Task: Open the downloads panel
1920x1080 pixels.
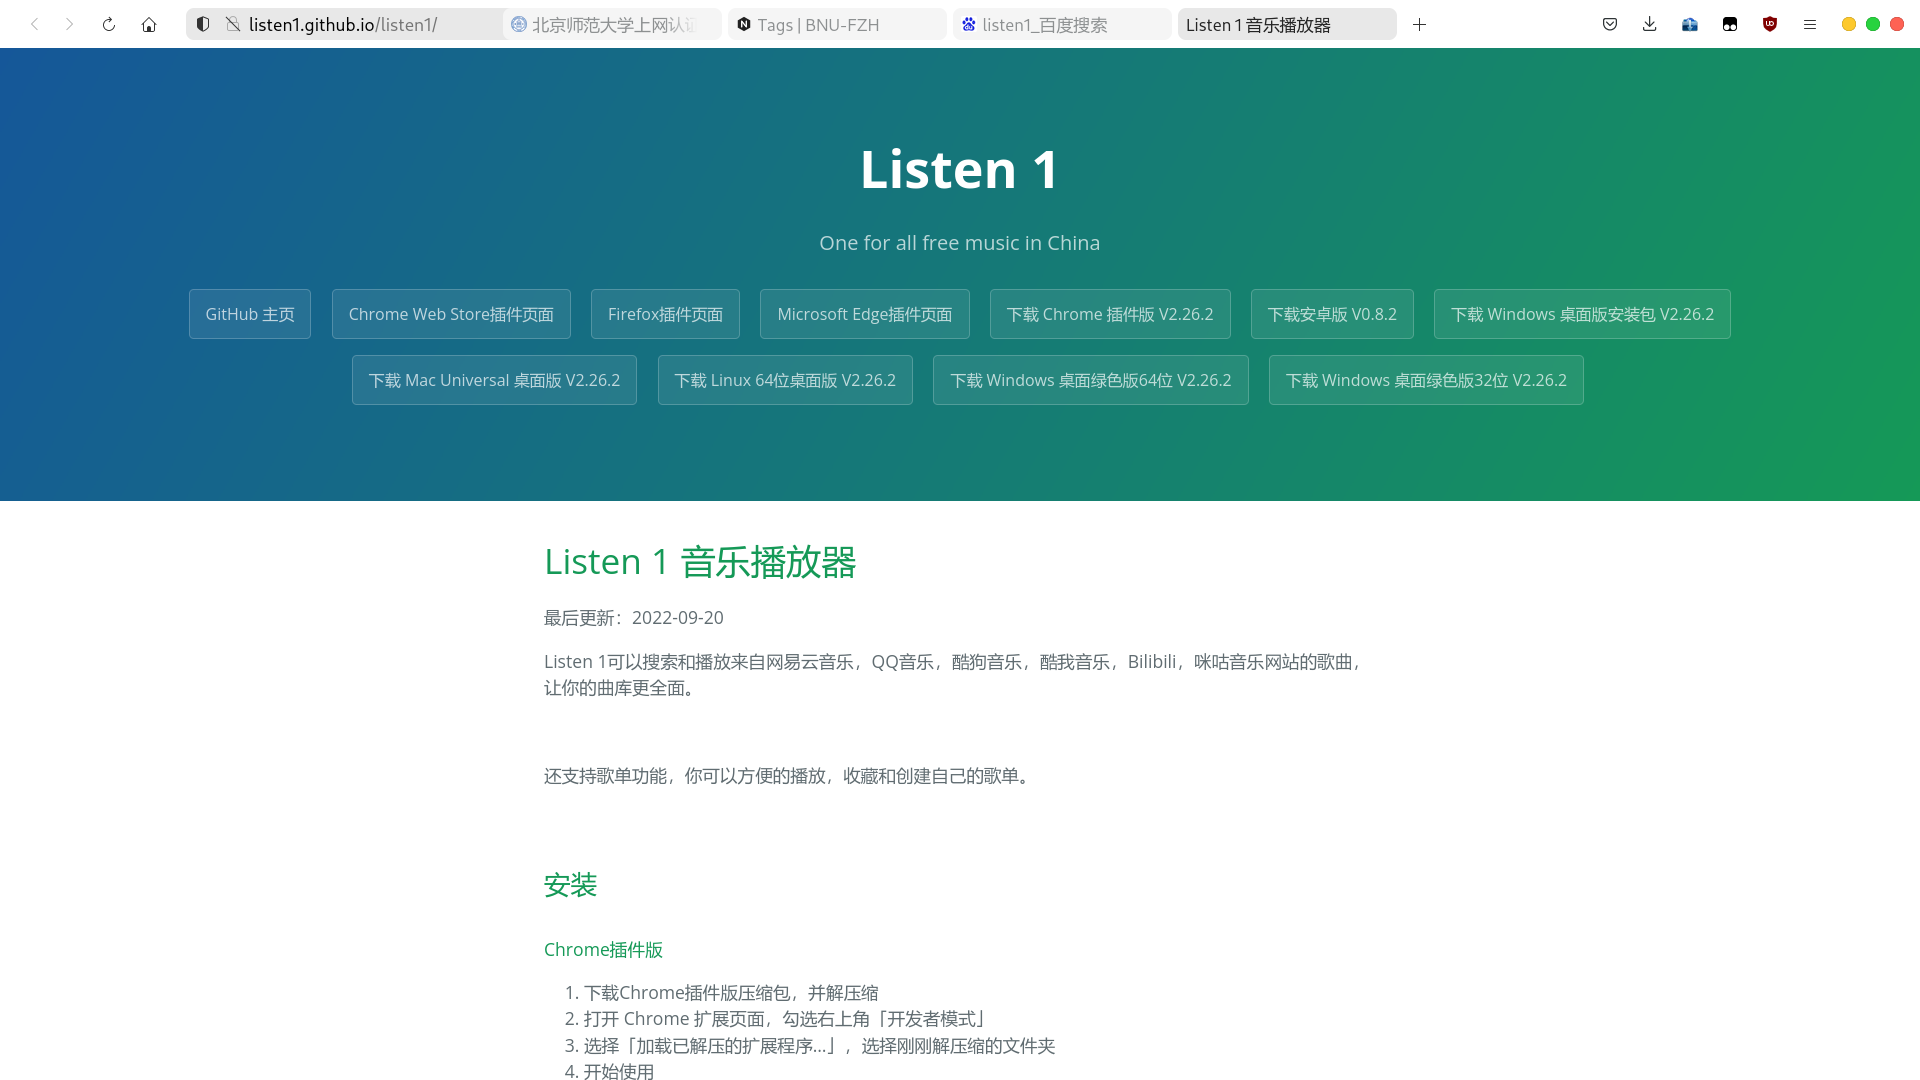Action: tap(1650, 24)
